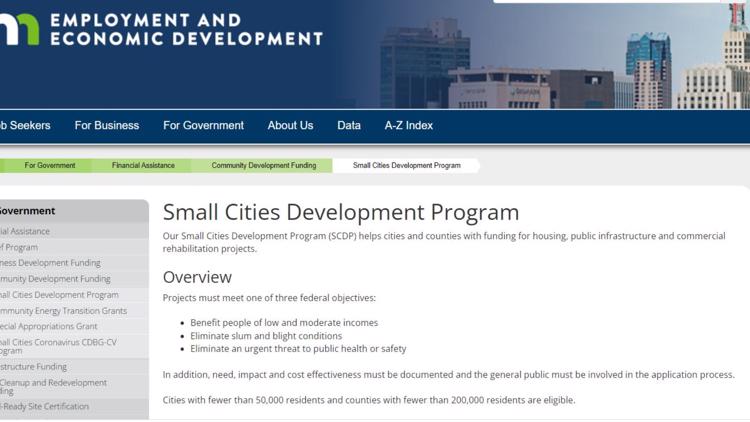Go to Community Development Funding breadcrumb
Viewport: 750px width, 422px height.
(x=264, y=166)
